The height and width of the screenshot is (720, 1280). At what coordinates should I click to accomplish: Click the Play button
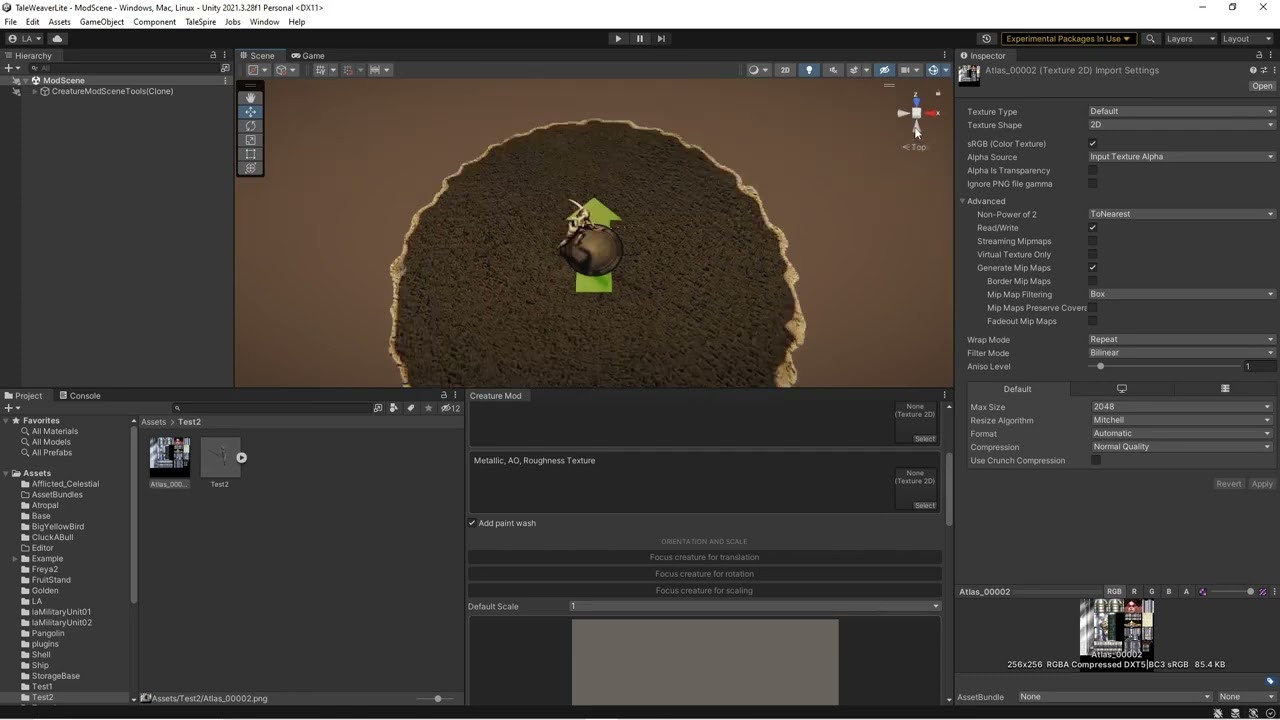(x=618, y=39)
